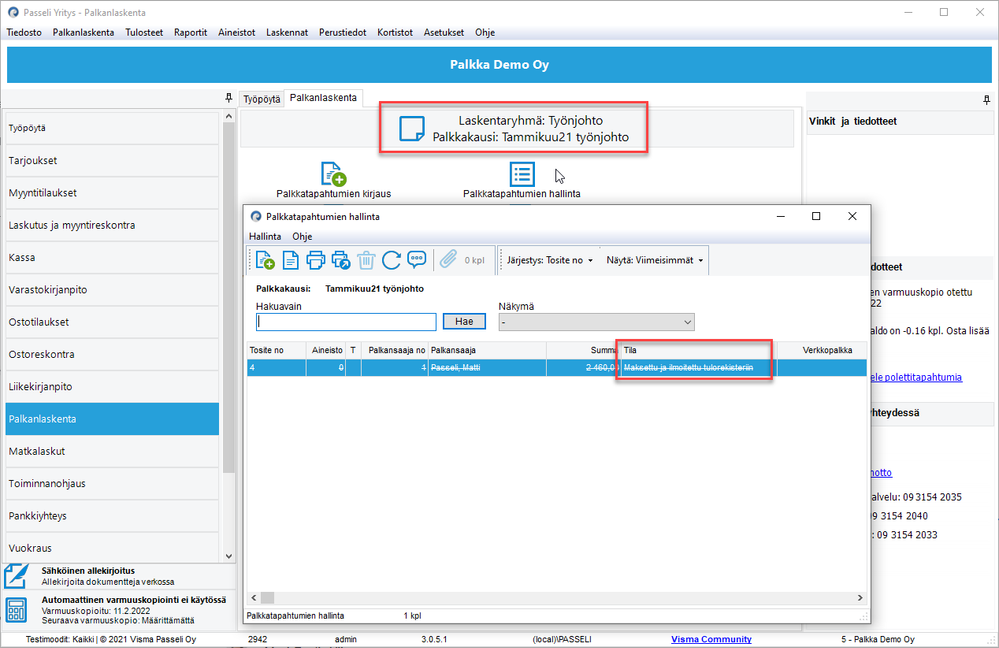Image resolution: width=999 pixels, height=648 pixels.
Task: Open the Perustiedot menu
Action: (x=343, y=32)
